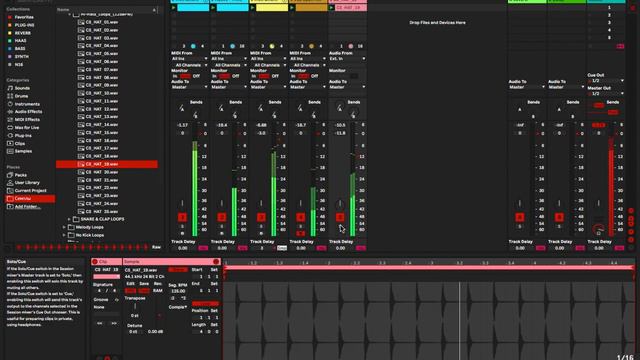Toggle the RAM mode switch
The width and height of the screenshot is (640, 360).
coord(158,291)
